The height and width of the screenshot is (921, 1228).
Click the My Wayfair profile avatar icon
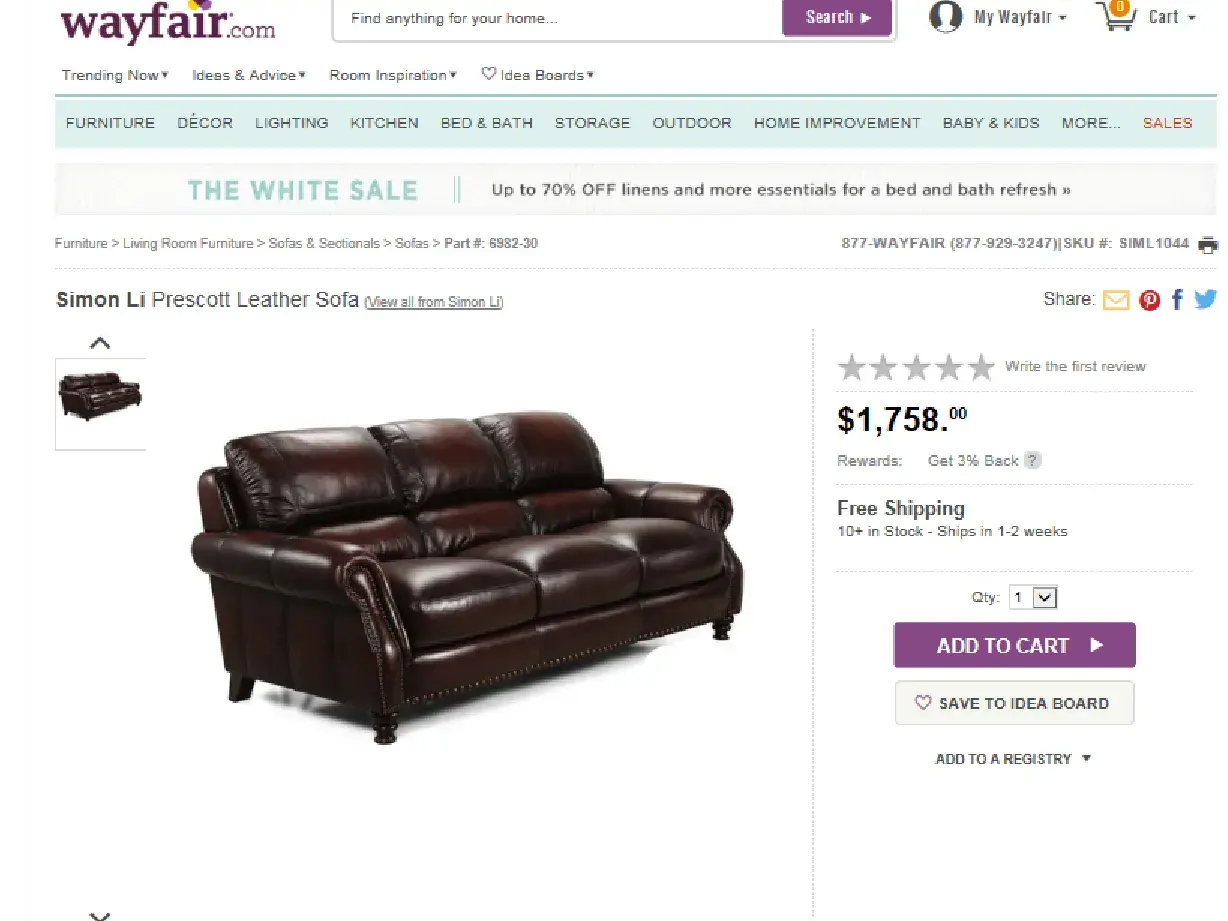pos(945,17)
